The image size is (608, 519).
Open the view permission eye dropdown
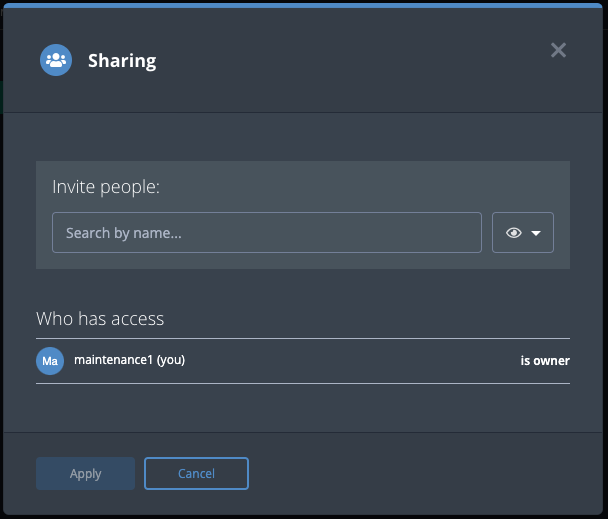523,232
